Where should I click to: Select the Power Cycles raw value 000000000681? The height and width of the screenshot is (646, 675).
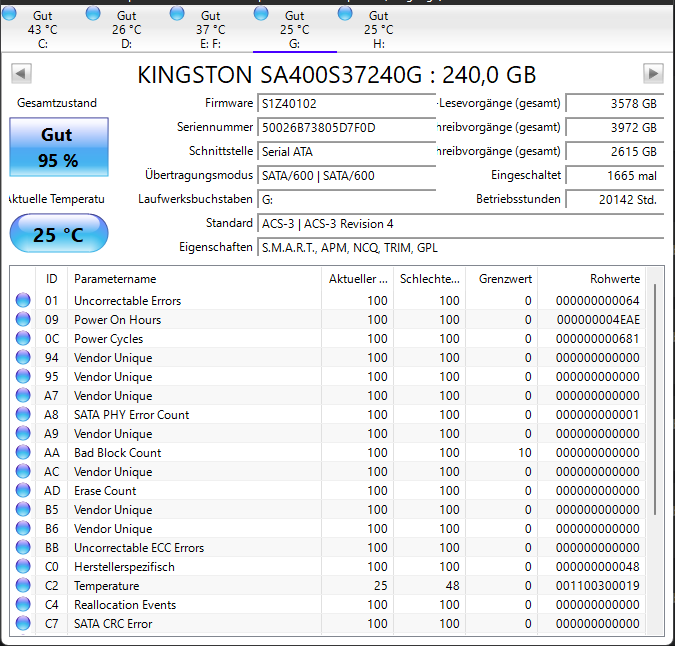click(598, 339)
